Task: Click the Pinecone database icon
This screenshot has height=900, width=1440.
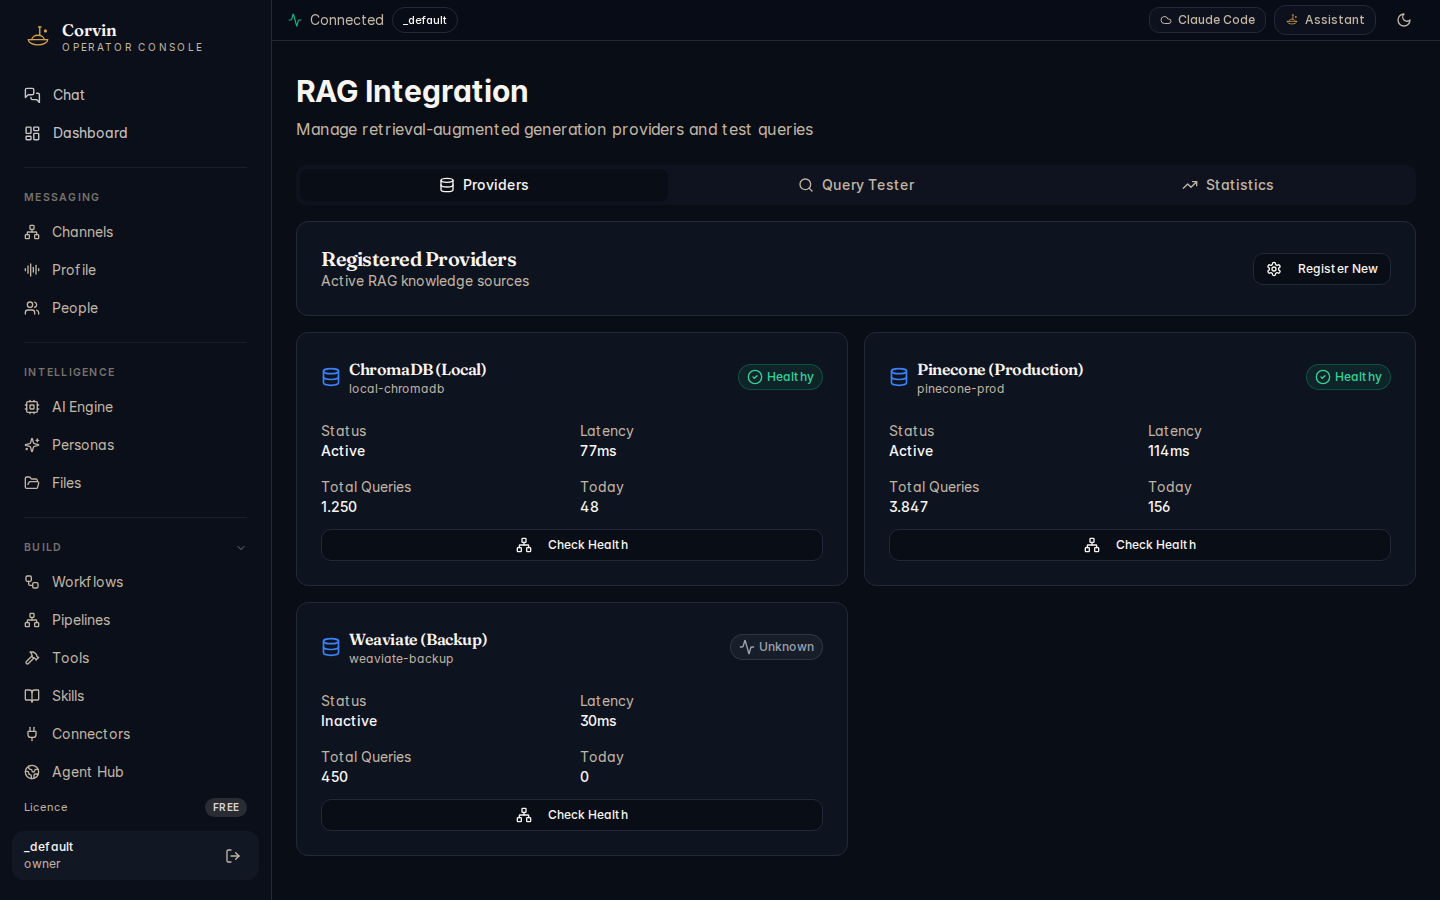Action: [899, 377]
